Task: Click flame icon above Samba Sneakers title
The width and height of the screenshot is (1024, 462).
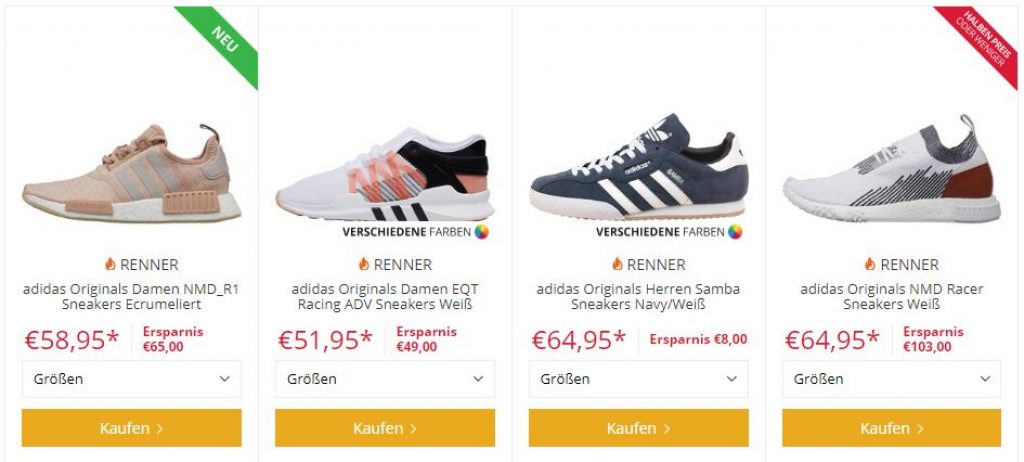Action: click(617, 264)
